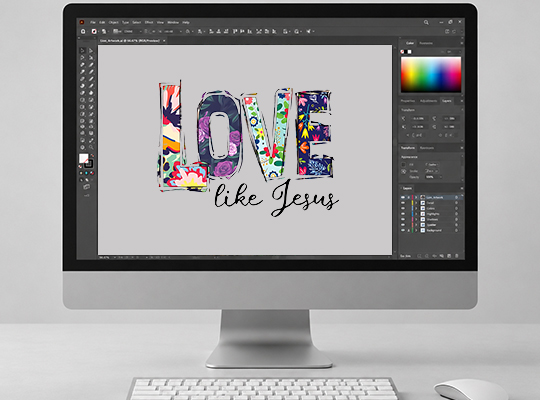Click the large white Fill swatch in toolbar
540x400 pixels.
point(84,158)
